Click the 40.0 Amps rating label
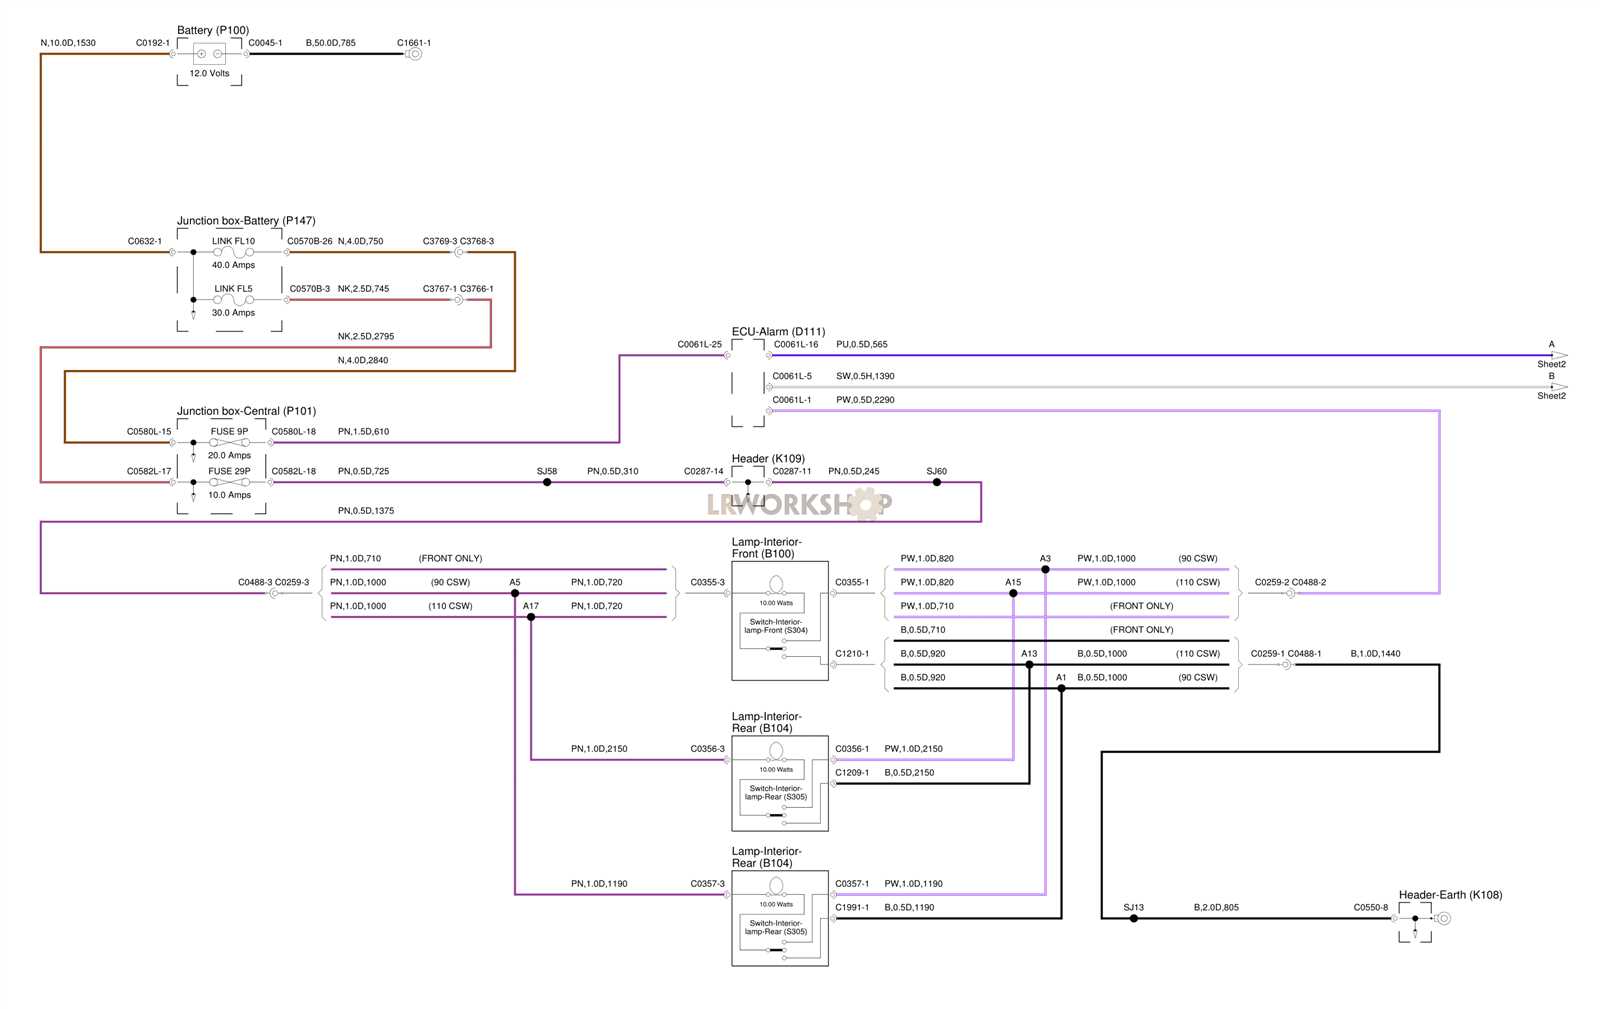This screenshot has width=1600, height=1009. 233,265
